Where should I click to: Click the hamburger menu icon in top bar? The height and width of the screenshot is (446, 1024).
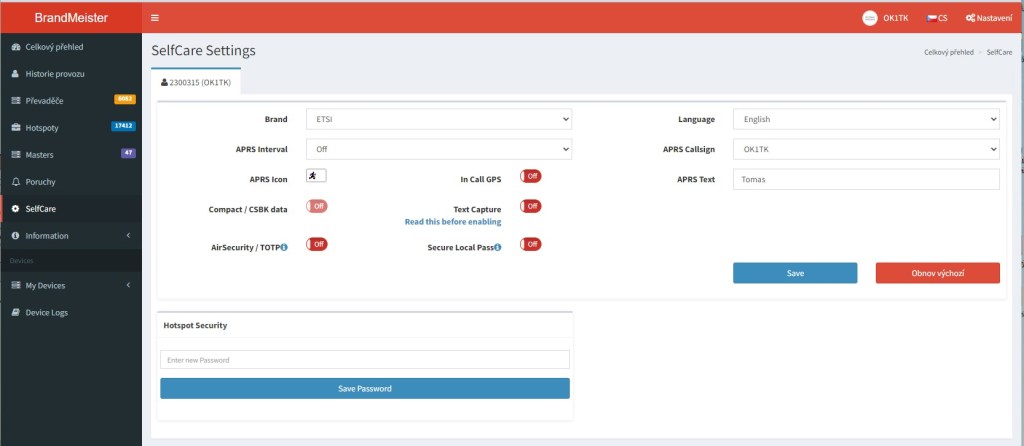click(155, 18)
